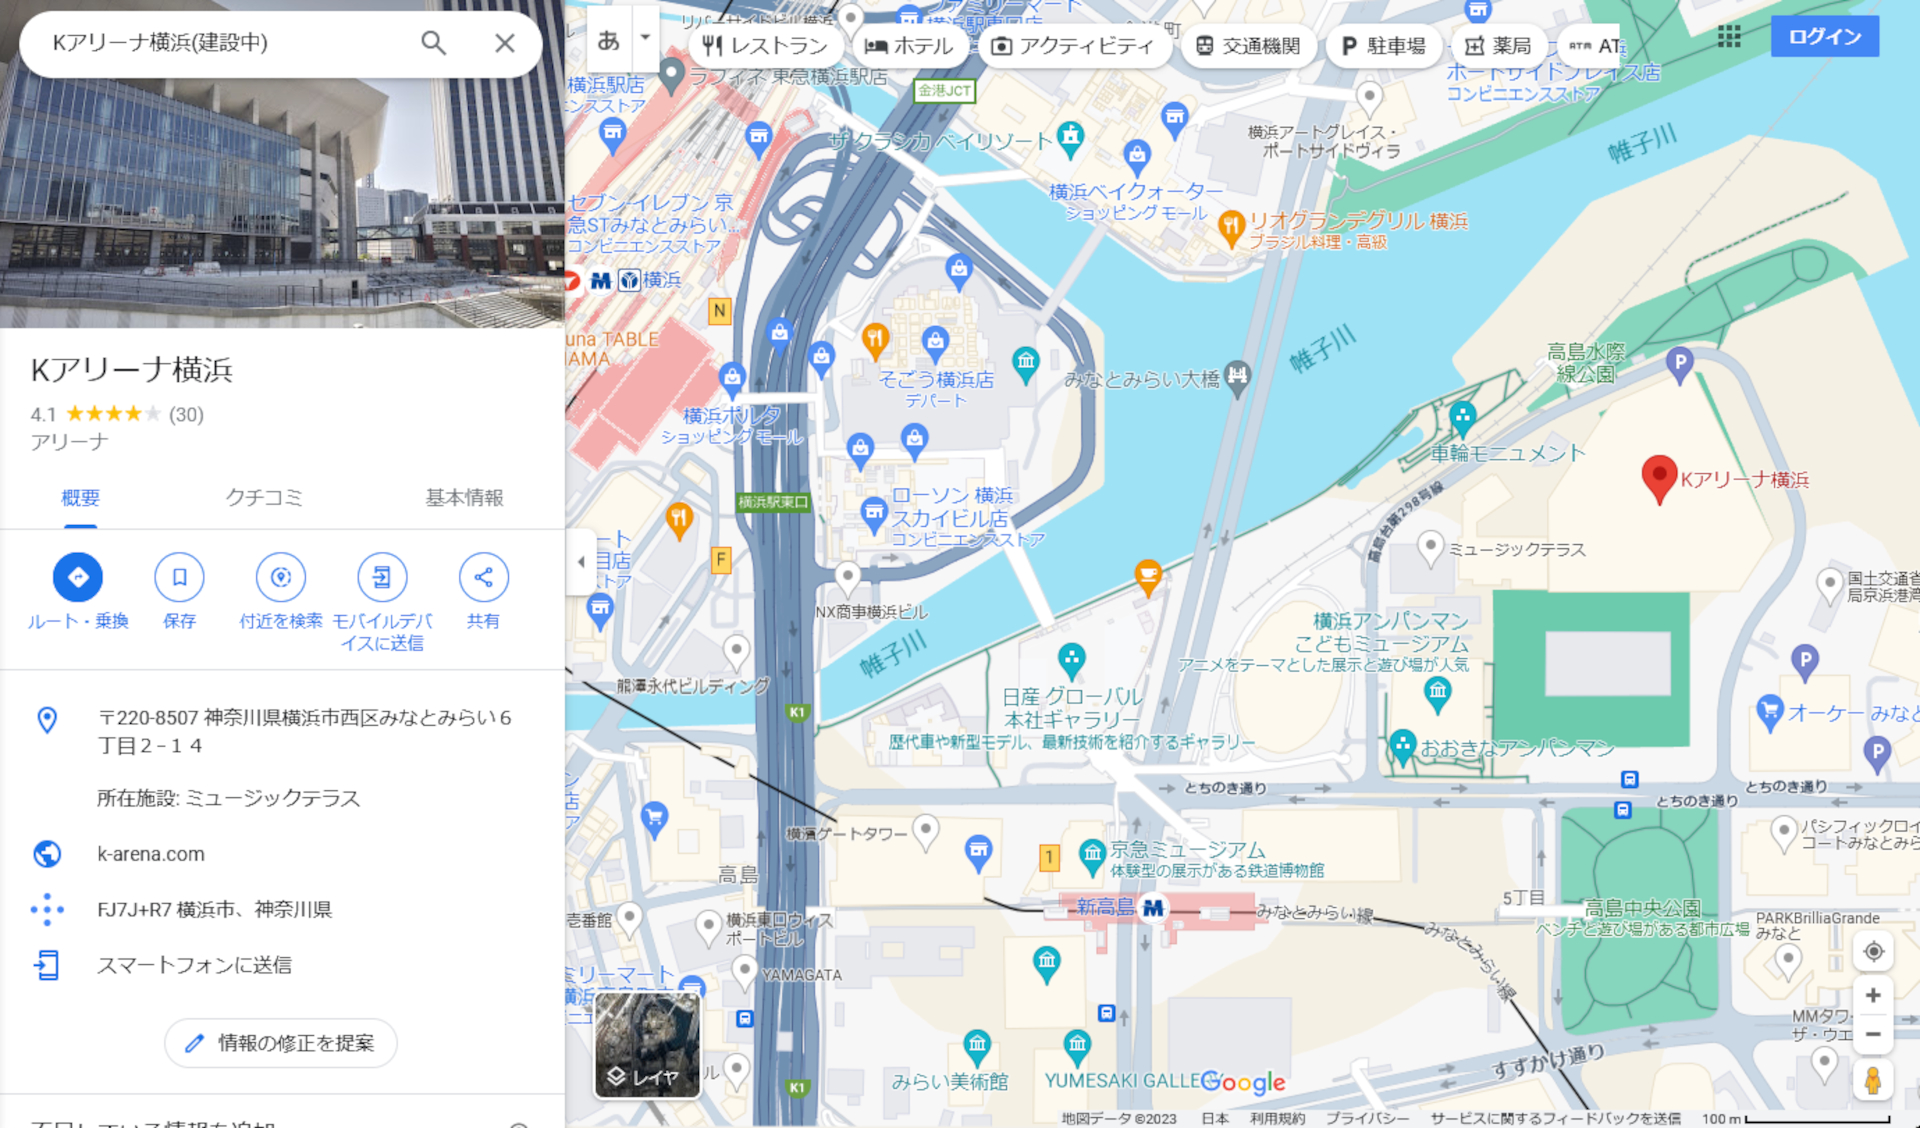Viewport: 1920px width, 1128px height.
Task: Open the 基本情報 tab
Action: coord(464,497)
